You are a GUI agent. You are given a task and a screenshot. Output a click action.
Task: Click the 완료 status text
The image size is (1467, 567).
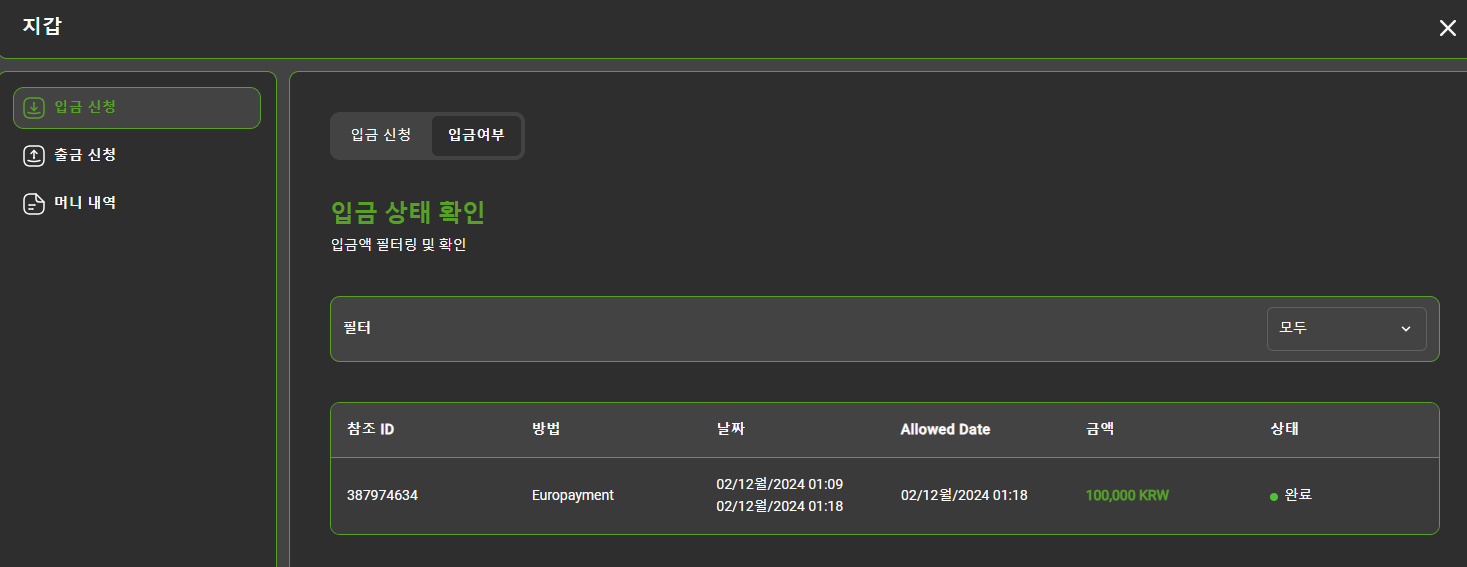click(1298, 494)
